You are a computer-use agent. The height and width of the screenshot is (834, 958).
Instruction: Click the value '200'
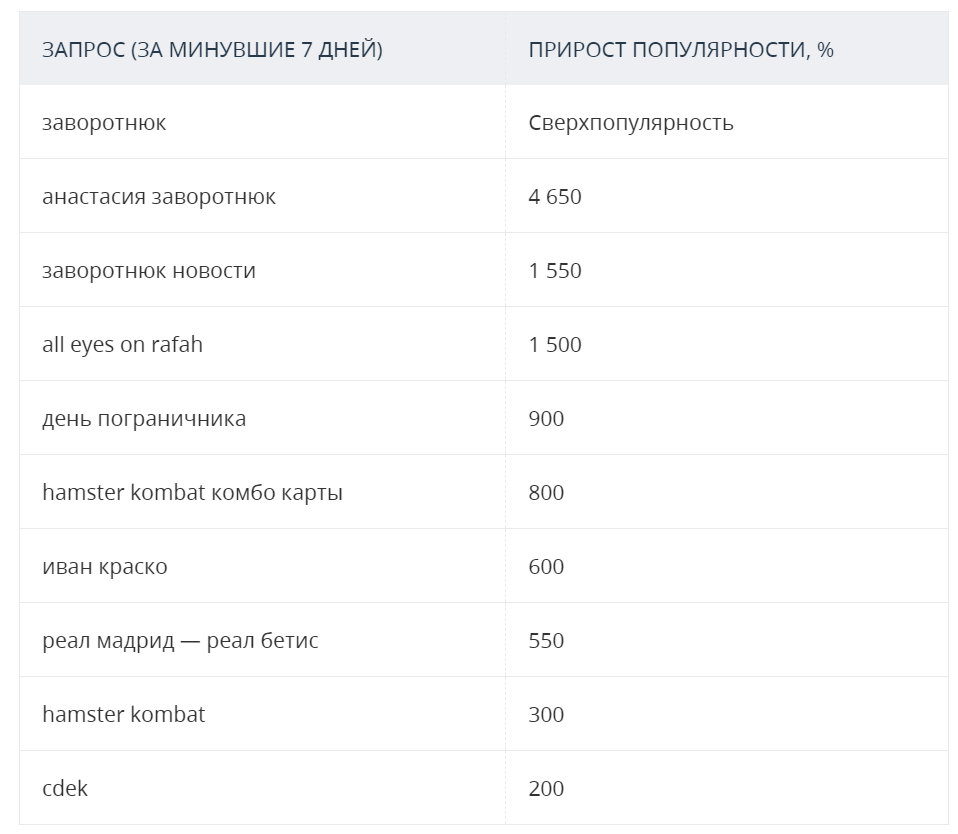(546, 788)
